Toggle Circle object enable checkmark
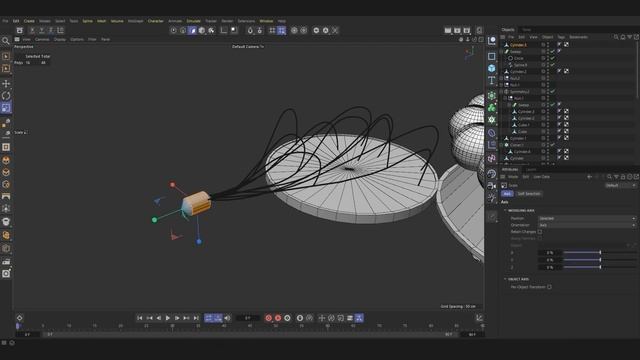 (552, 58)
